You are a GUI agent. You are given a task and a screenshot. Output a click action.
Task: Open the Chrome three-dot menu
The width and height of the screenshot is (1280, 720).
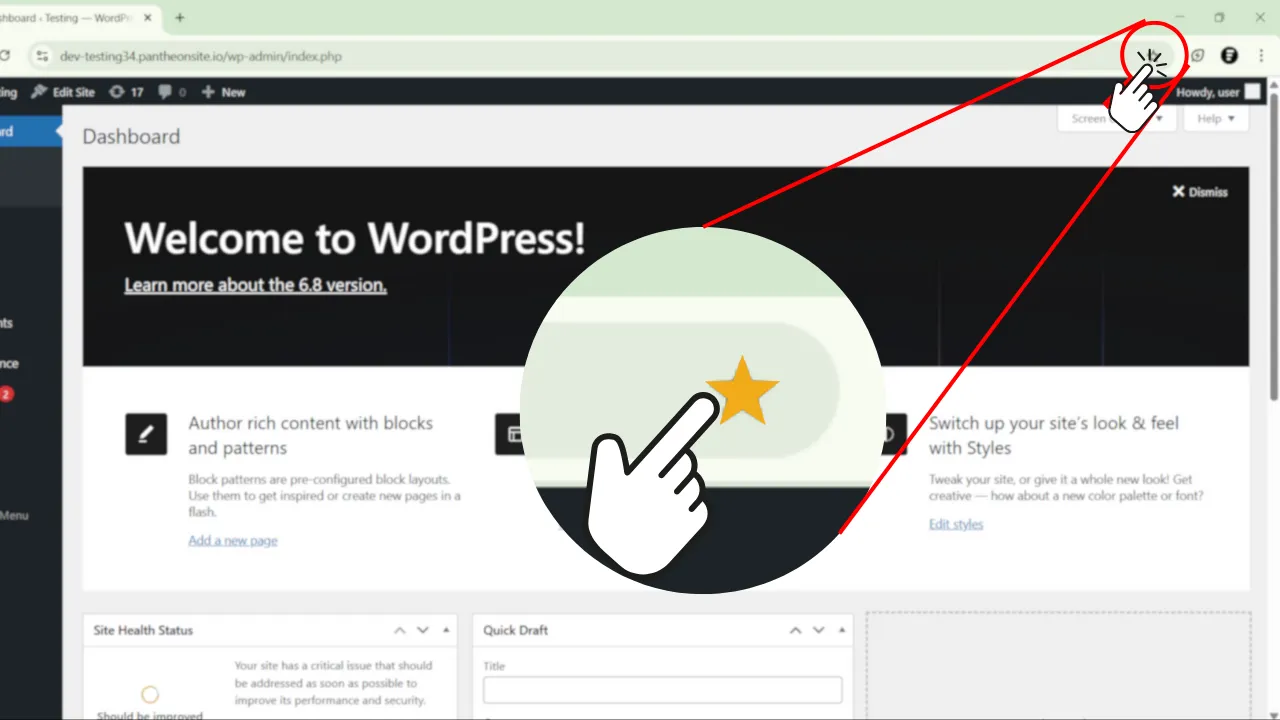[x=1260, y=56]
